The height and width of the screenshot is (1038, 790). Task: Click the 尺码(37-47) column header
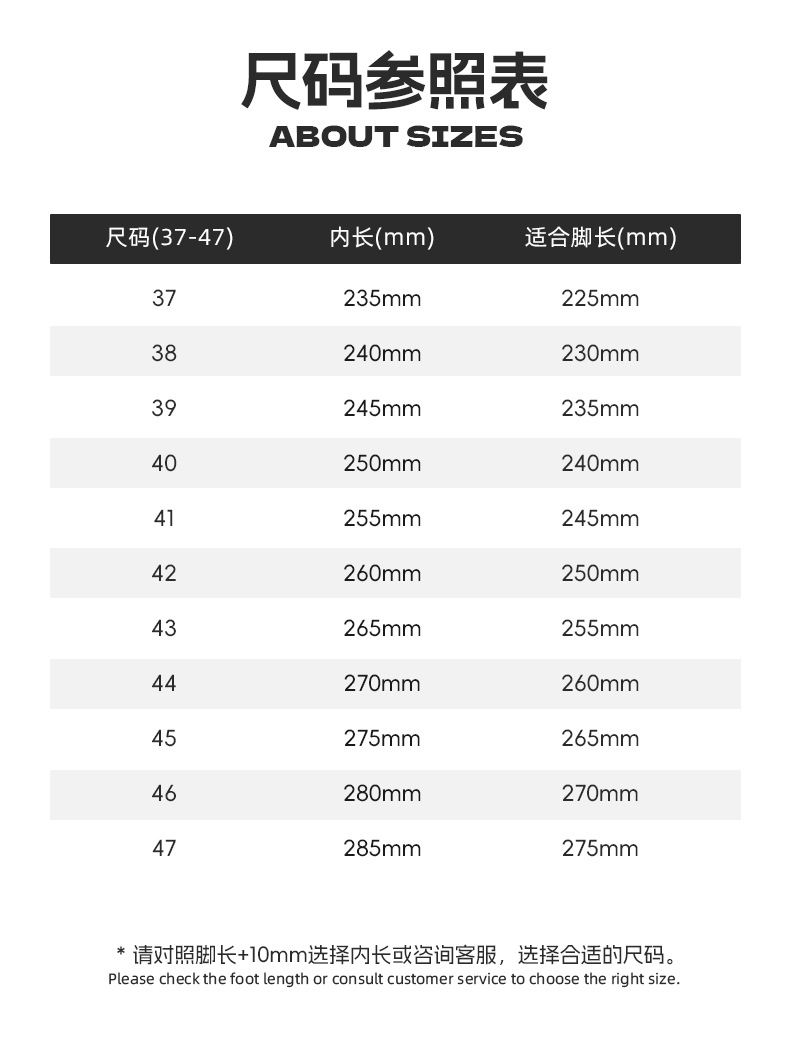pyautogui.click(x=170, y=237)
